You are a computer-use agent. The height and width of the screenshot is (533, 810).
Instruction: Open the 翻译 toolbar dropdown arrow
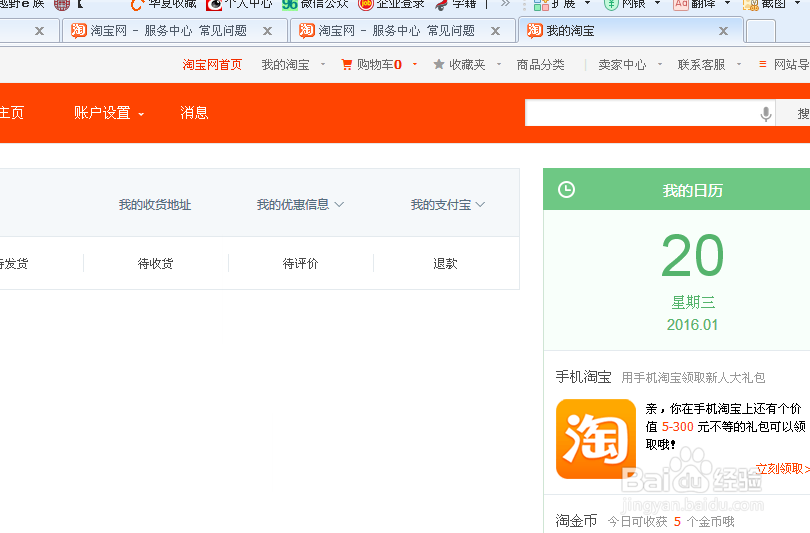click(727, 4)
